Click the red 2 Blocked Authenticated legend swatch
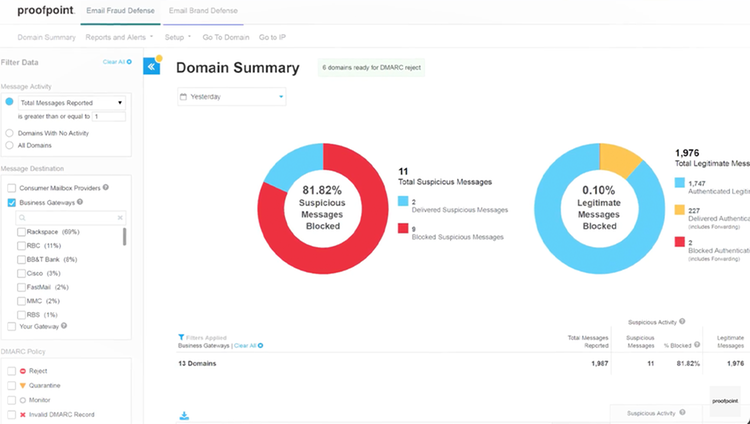Image resolution: width=750 pixels, height=424 pixels. click(x=680, y=242)
